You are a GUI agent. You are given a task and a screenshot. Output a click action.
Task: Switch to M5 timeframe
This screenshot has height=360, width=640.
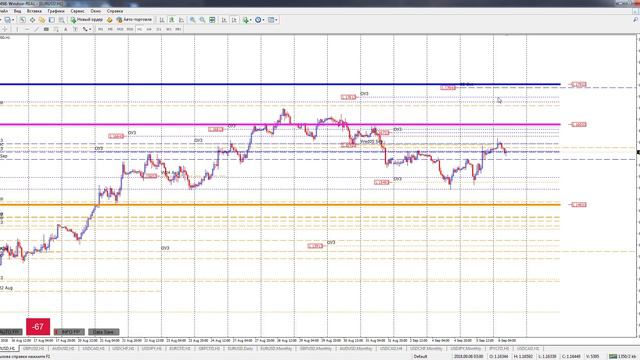click(110, 29)
